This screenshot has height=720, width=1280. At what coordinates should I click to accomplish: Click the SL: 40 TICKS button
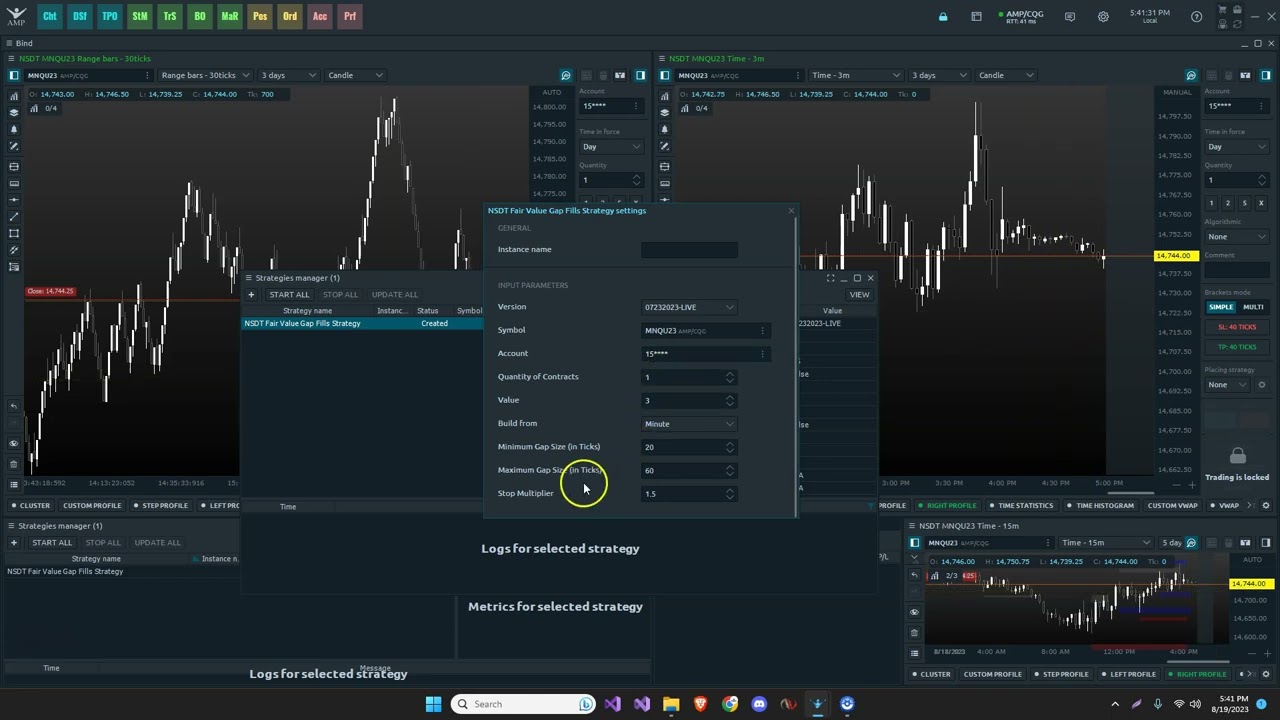(1237, 327)
